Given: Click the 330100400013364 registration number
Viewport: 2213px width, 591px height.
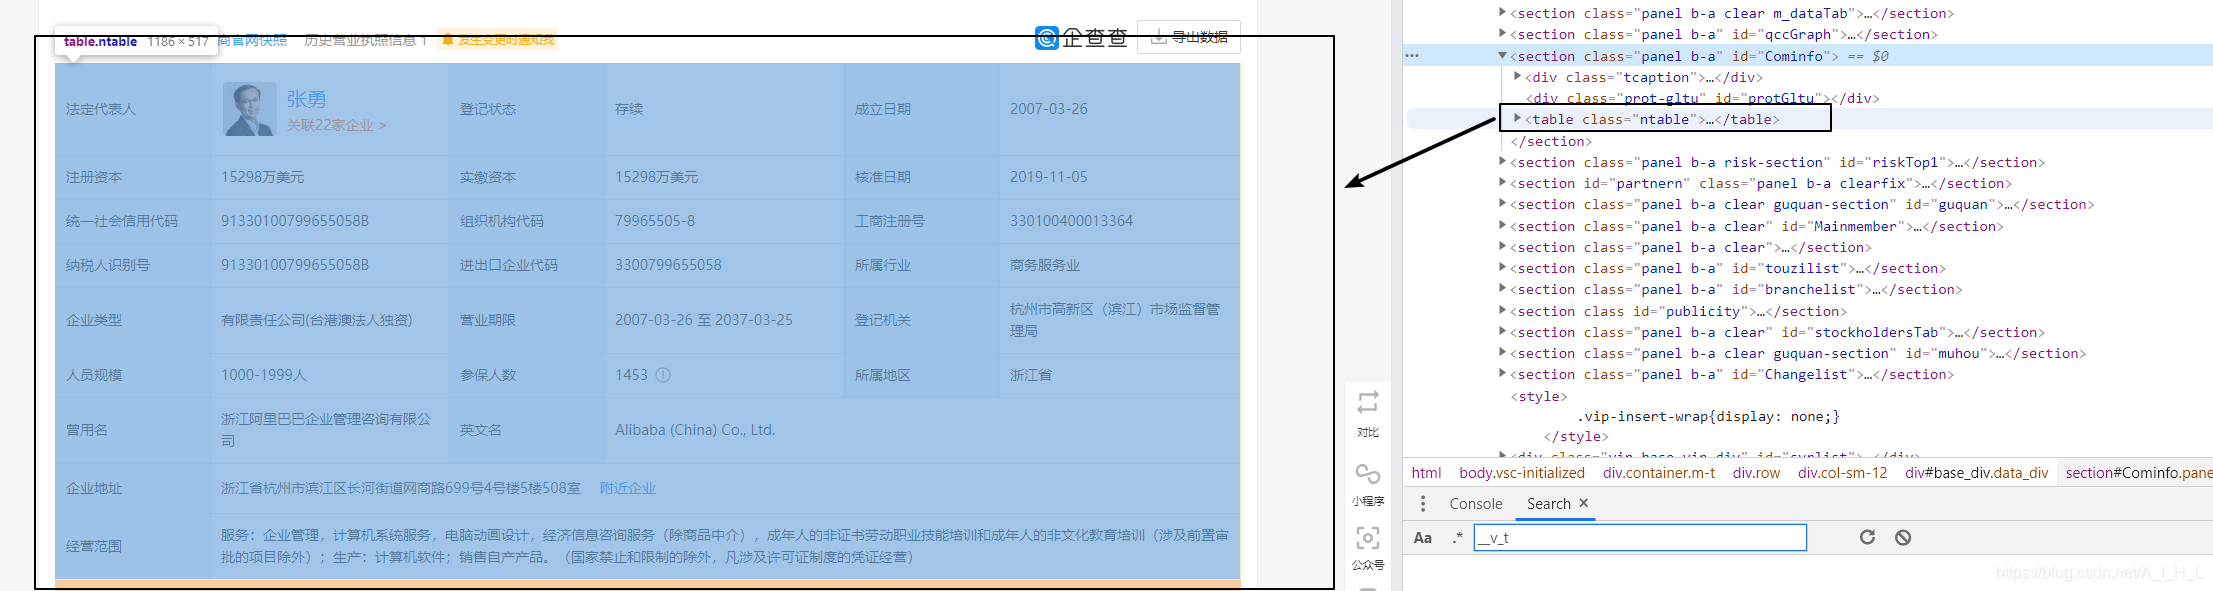Looking at the screenshot, I should [x=1072, y=221].
